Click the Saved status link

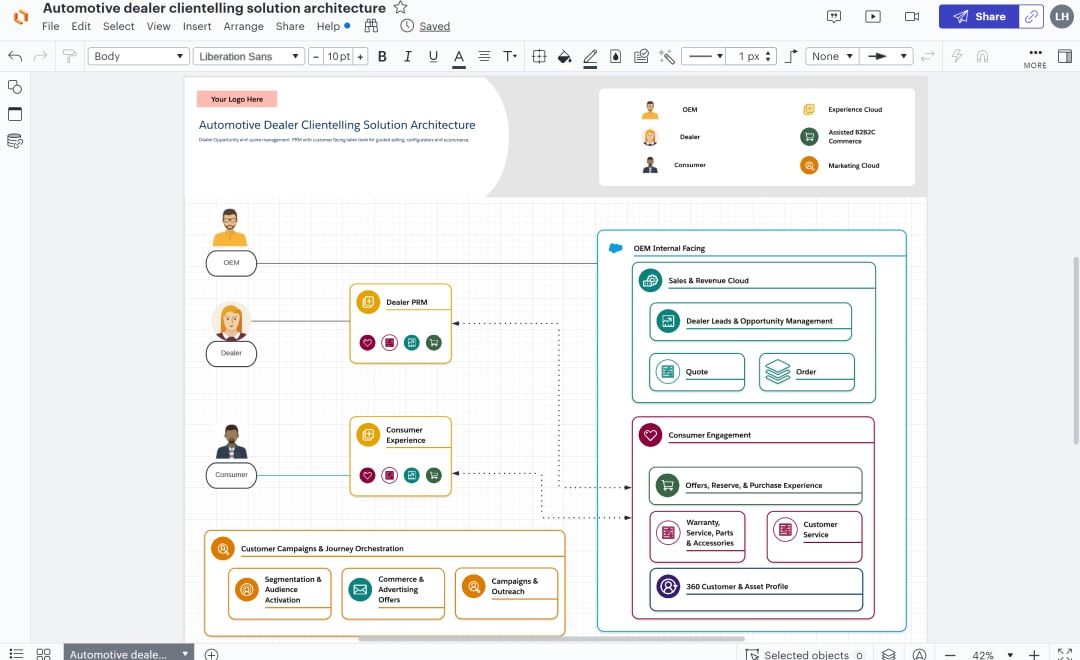click(434, 26)
